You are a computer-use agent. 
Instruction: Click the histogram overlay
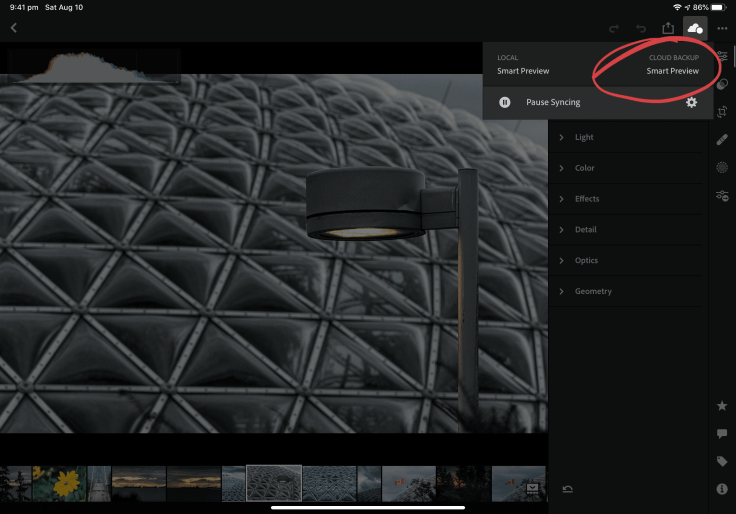(x=93, y=67)
